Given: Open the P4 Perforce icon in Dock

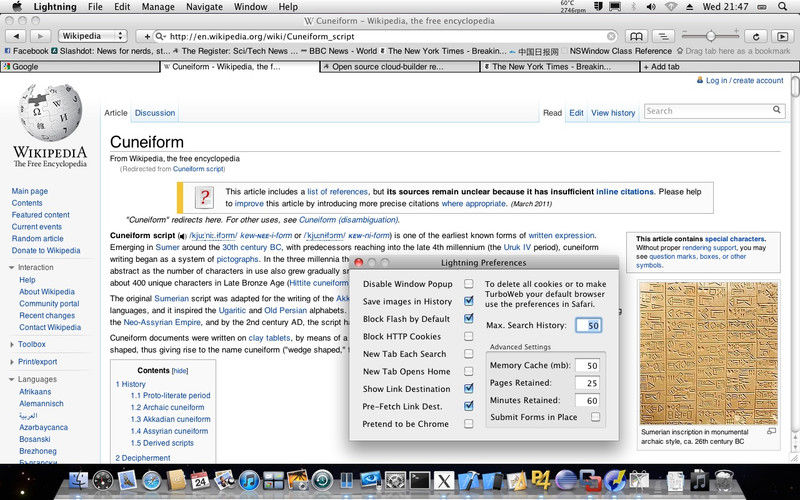Looking at the screenshot, I should tap(541, 480).
